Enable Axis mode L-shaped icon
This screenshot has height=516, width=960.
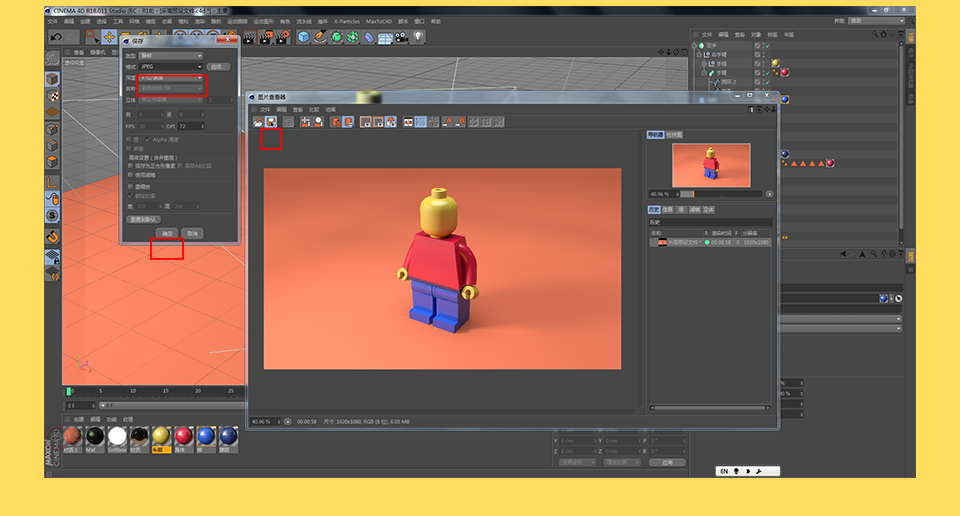coord(53,182)
